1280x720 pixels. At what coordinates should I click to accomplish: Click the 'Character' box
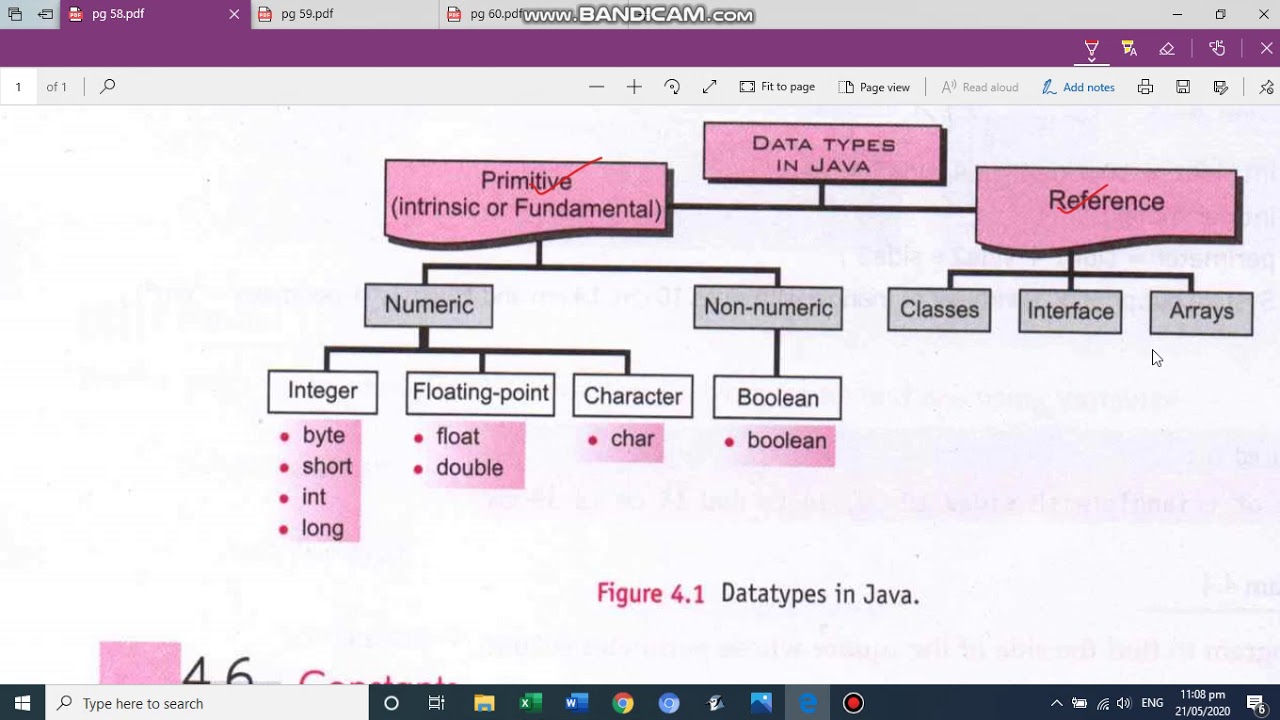coord(632,396)
